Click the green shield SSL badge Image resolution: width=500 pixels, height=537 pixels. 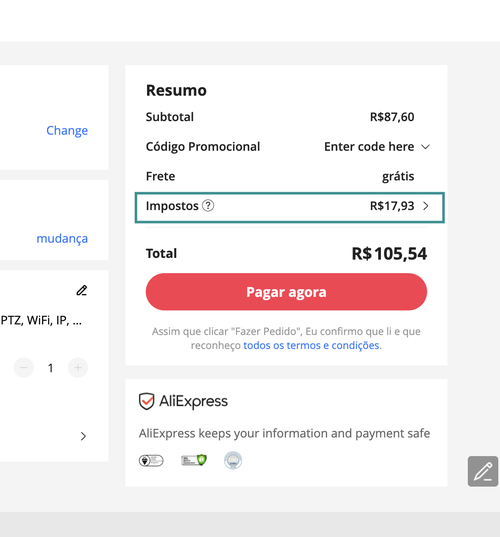194,460
